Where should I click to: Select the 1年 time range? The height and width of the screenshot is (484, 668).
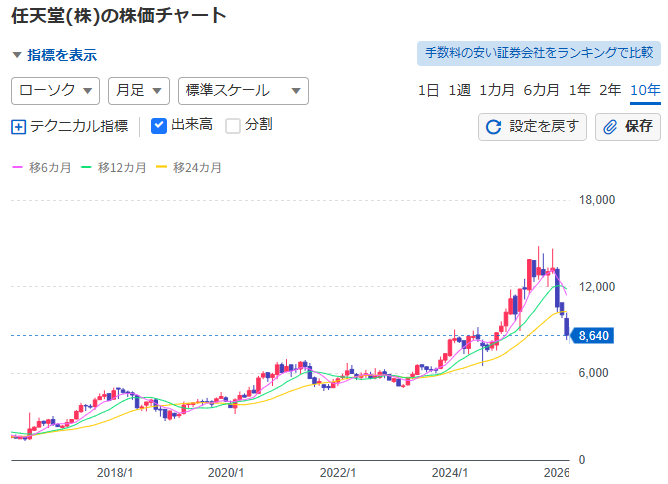[x=579, y=90]
